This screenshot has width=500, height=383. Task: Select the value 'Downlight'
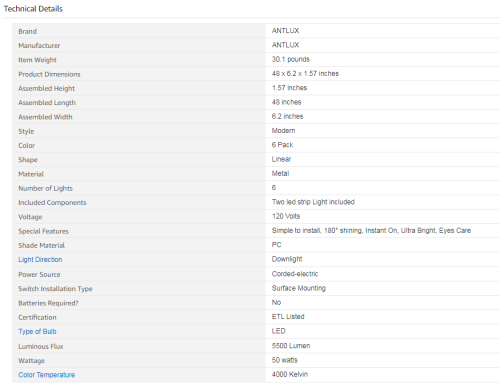click(x=287, y=259)
